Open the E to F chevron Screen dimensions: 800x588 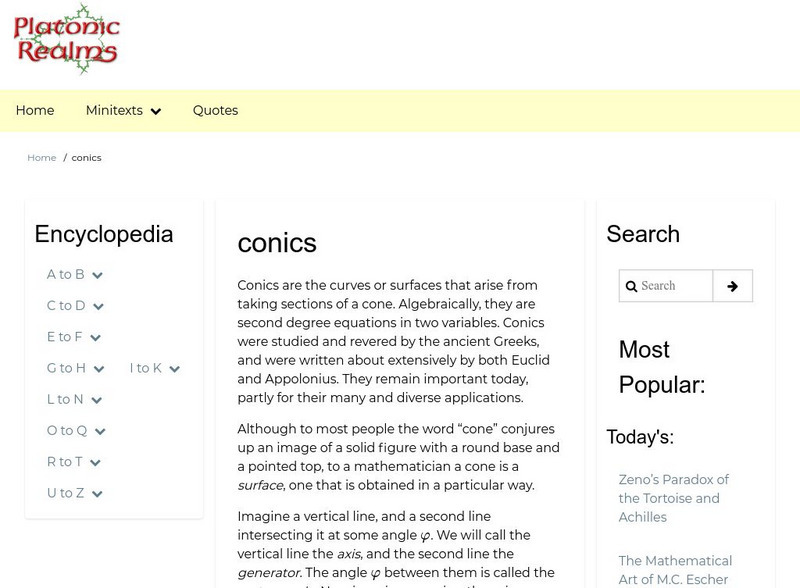coord(95,338)
